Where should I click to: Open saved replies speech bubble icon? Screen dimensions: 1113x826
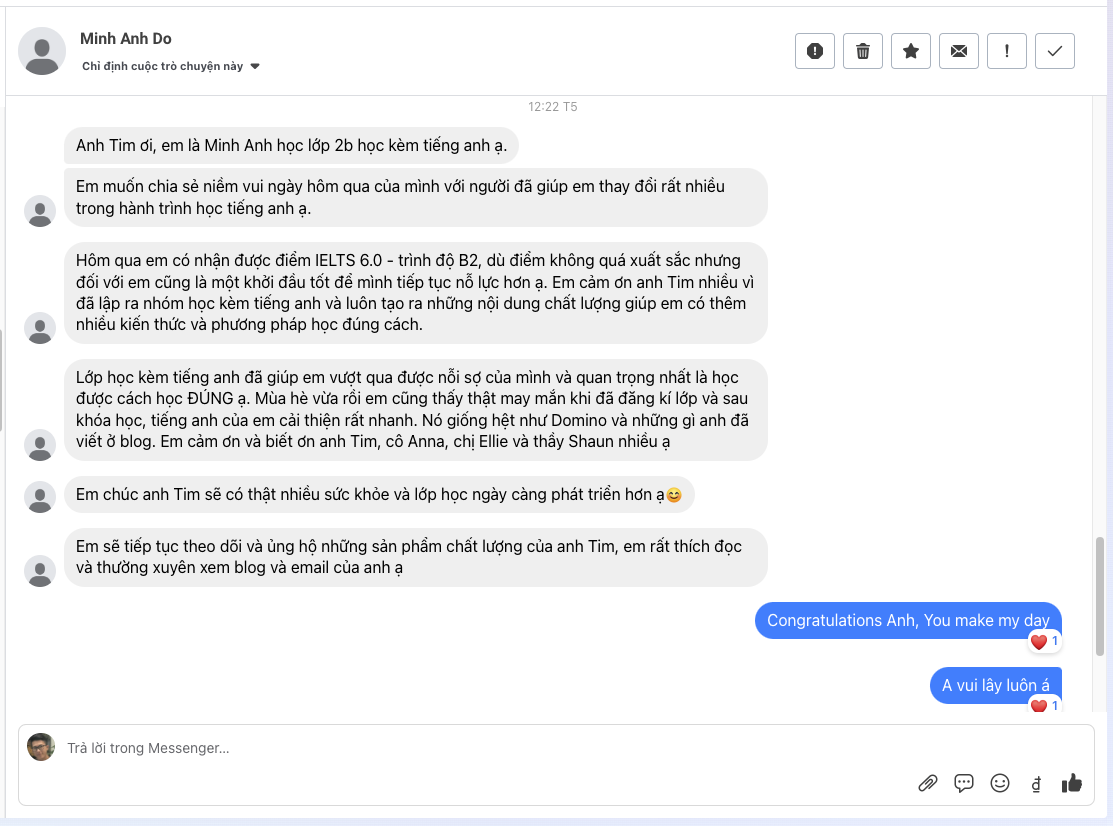(964, 783)
